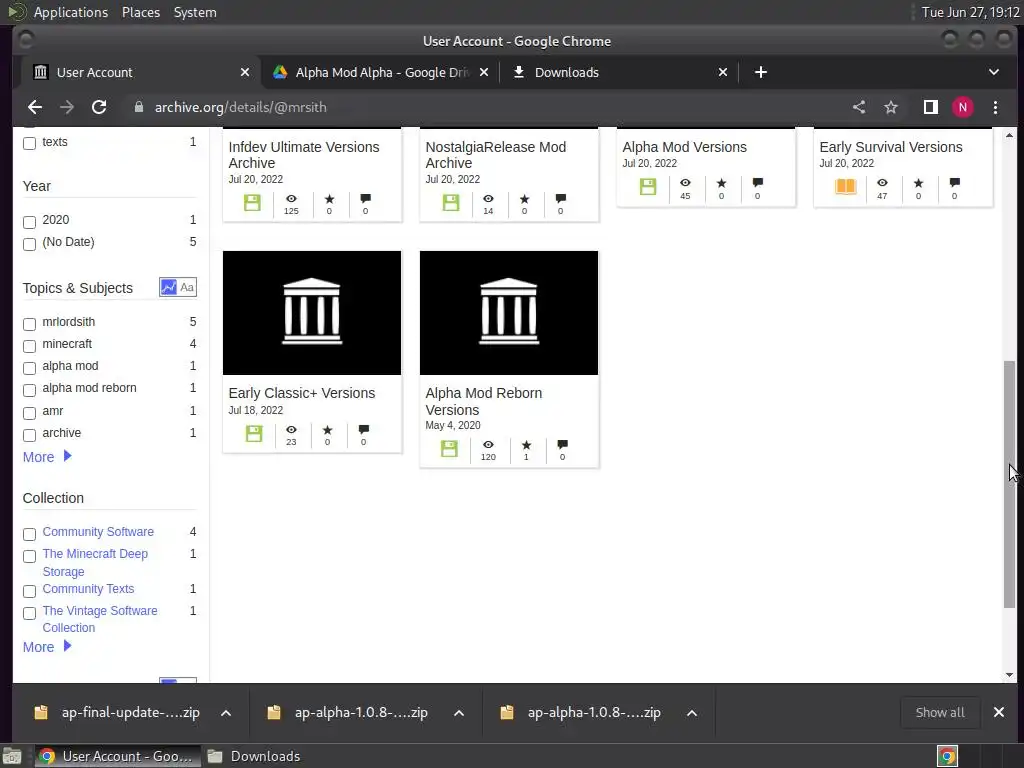The height and width of the screenshot is (768, 1024).
Task: Check the Community Software collection checkbox
Action: (x=29, y=534)
